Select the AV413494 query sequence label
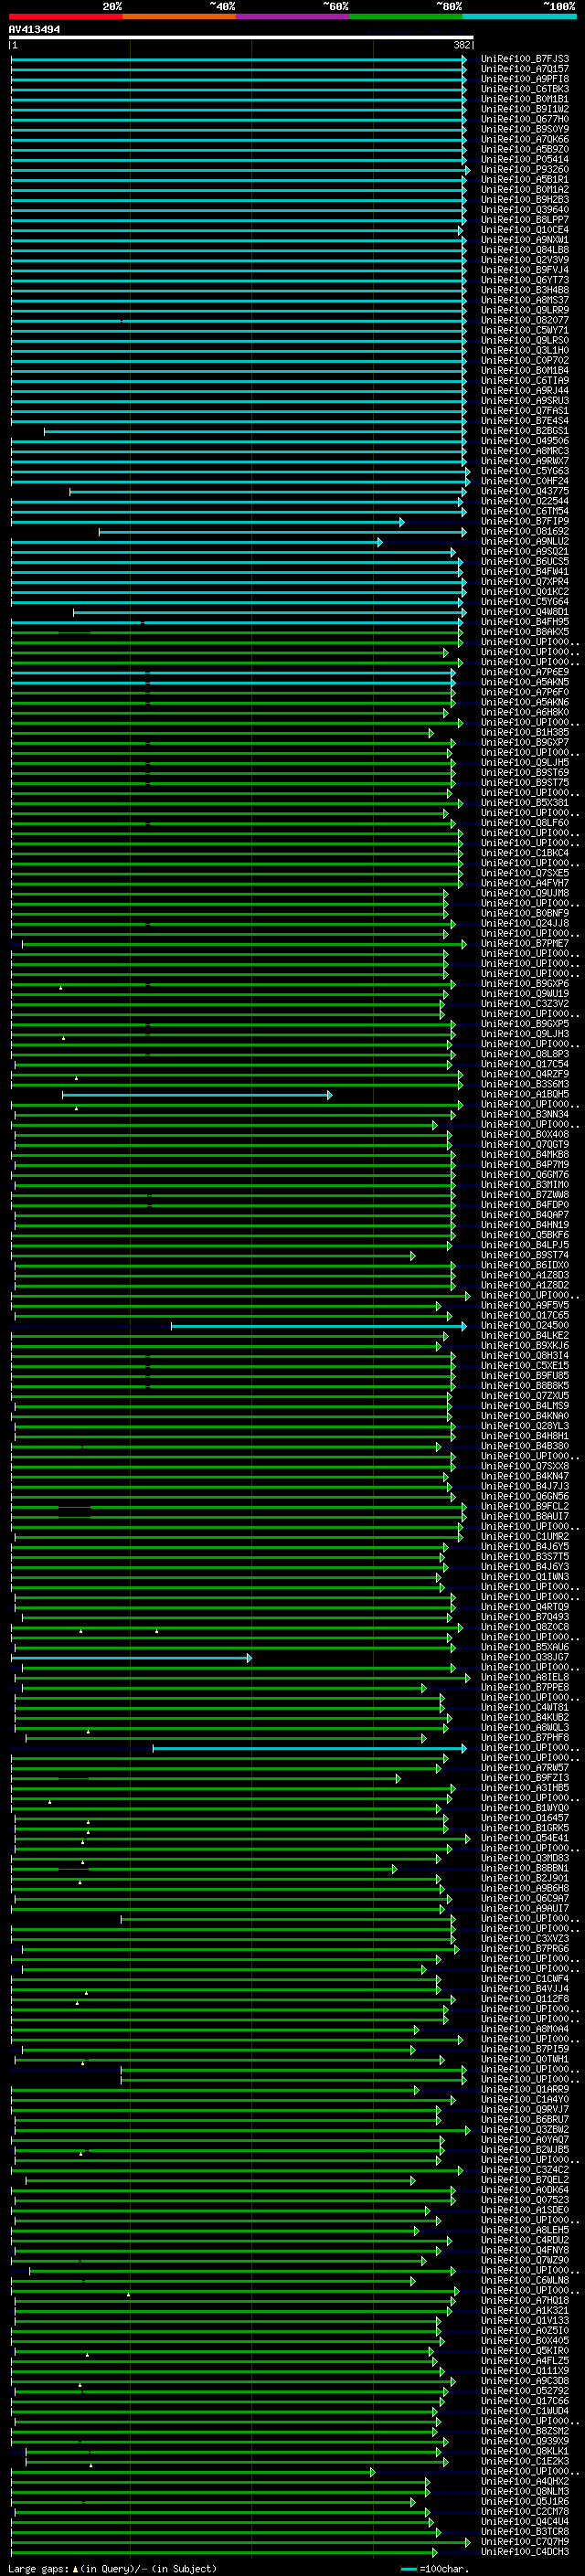Screen dimensions: 585x2576 point(34,30)
